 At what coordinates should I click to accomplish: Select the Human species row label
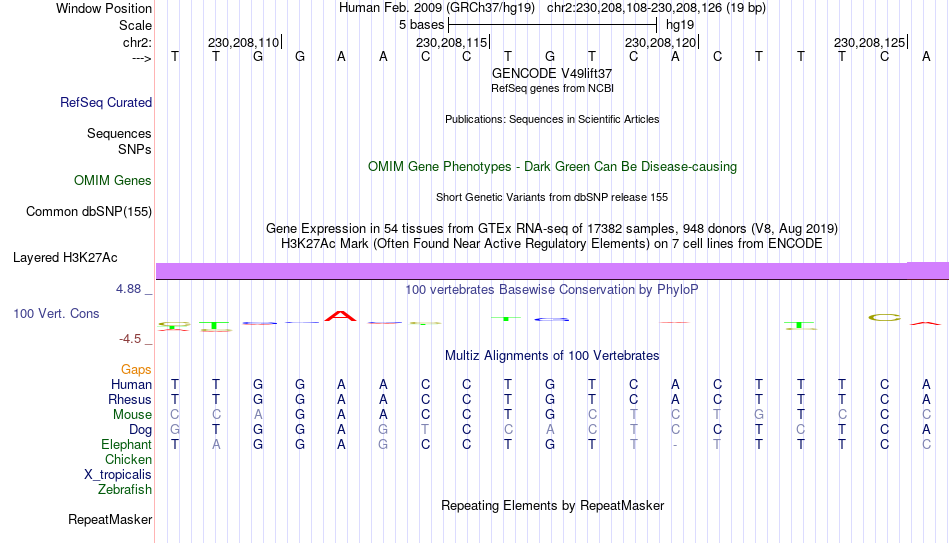tap(131, 384)
